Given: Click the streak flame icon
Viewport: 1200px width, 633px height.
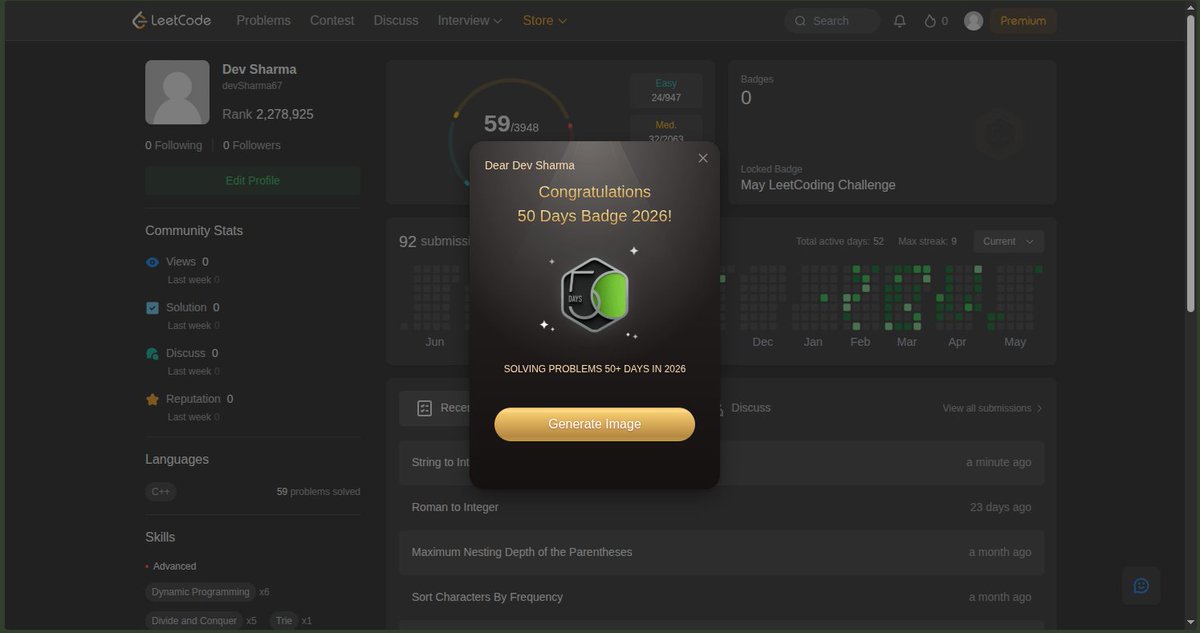Looking at the screenshot, I should (930, 21).
